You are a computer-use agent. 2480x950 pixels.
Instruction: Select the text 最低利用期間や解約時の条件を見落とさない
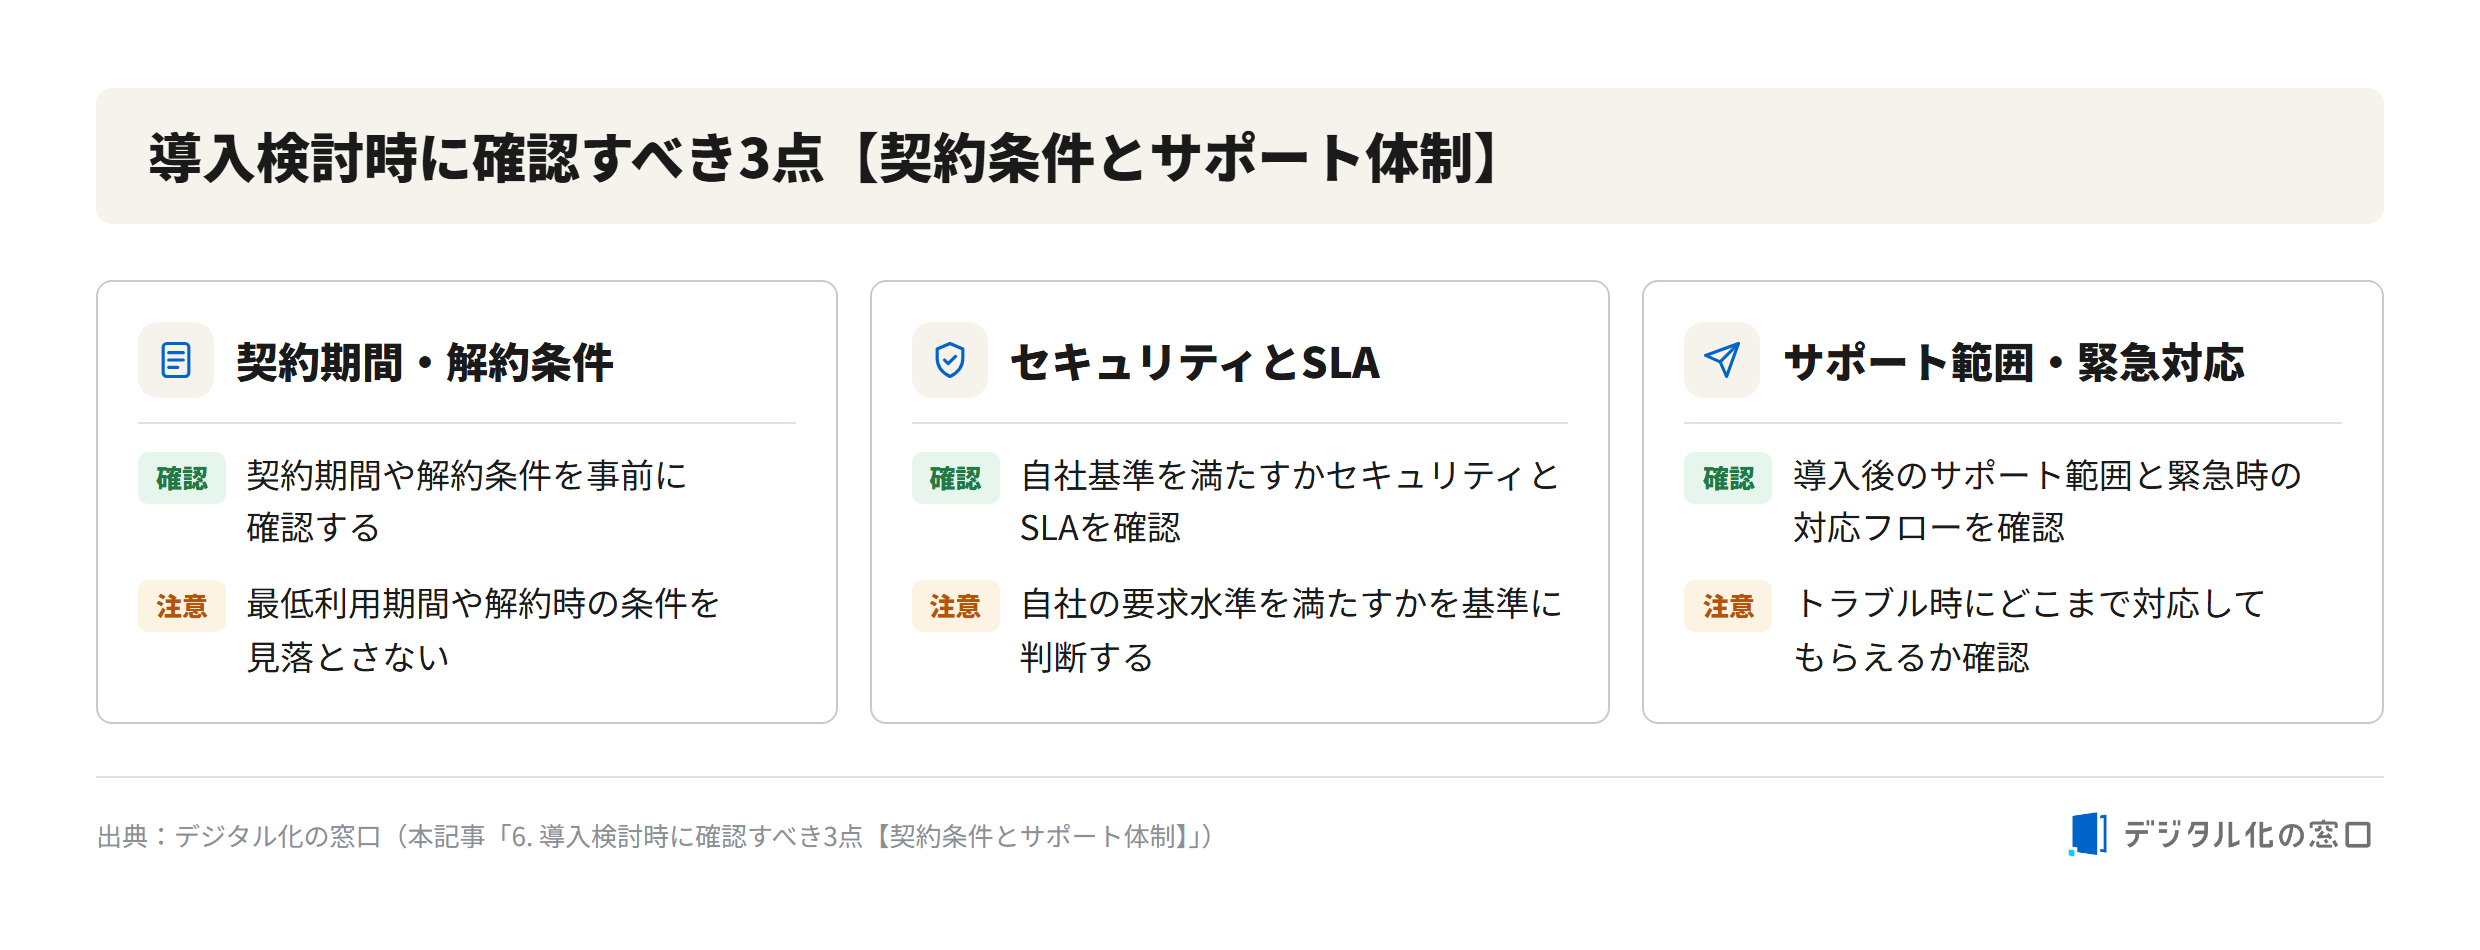(483, 630)
